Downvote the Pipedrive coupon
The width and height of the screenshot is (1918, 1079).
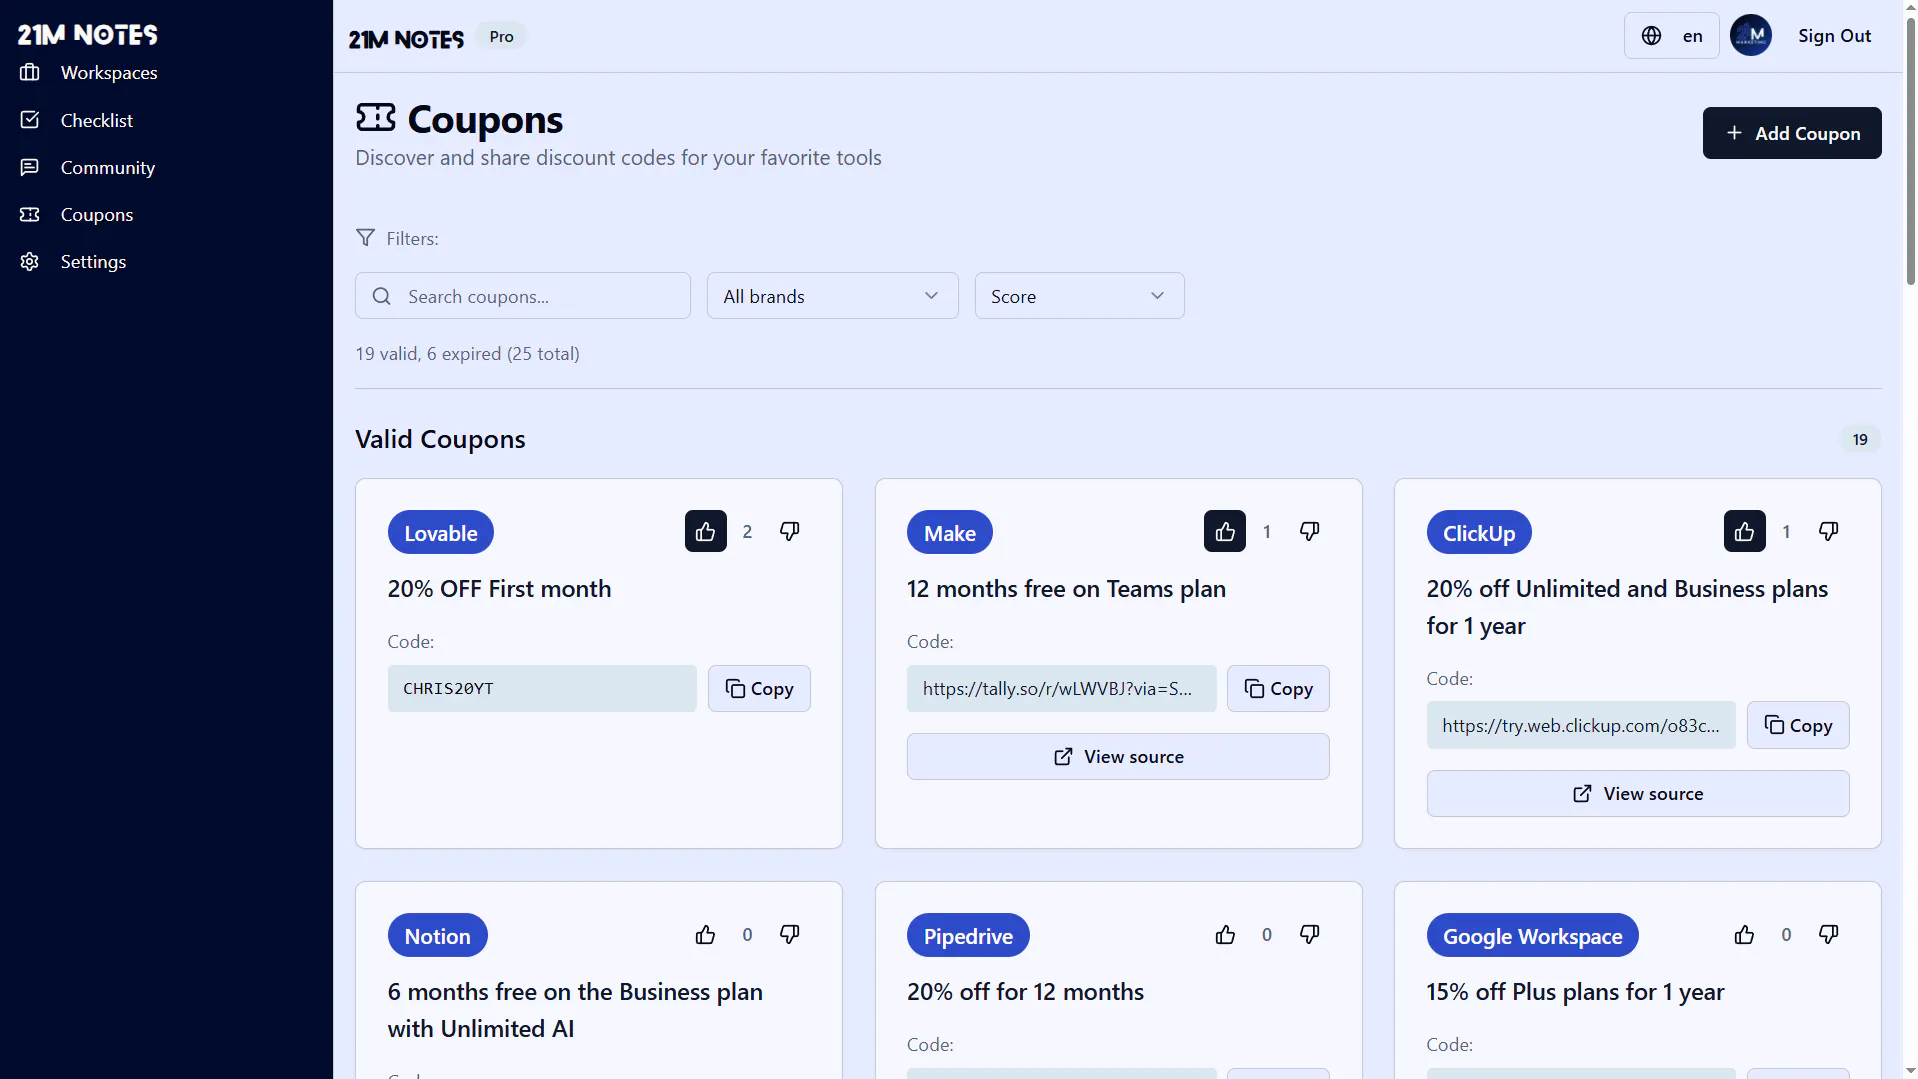tap(1309, 935)
